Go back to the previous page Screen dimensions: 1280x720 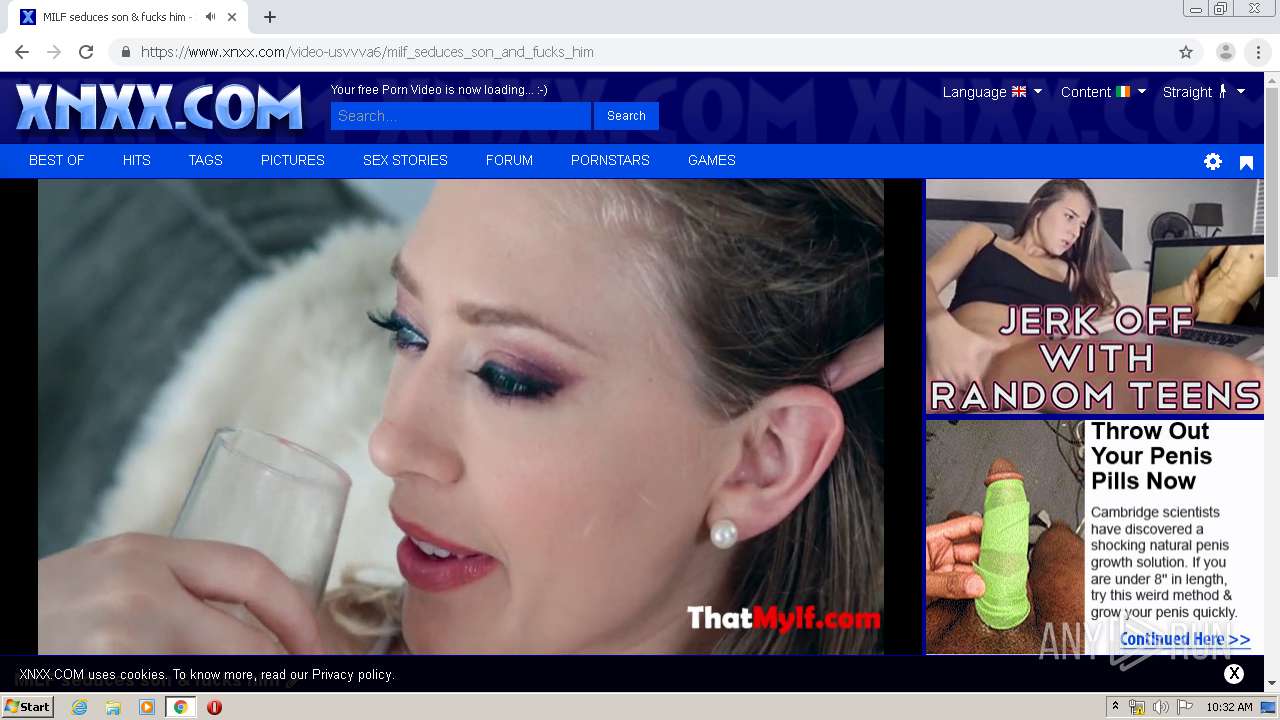point(22,52)
